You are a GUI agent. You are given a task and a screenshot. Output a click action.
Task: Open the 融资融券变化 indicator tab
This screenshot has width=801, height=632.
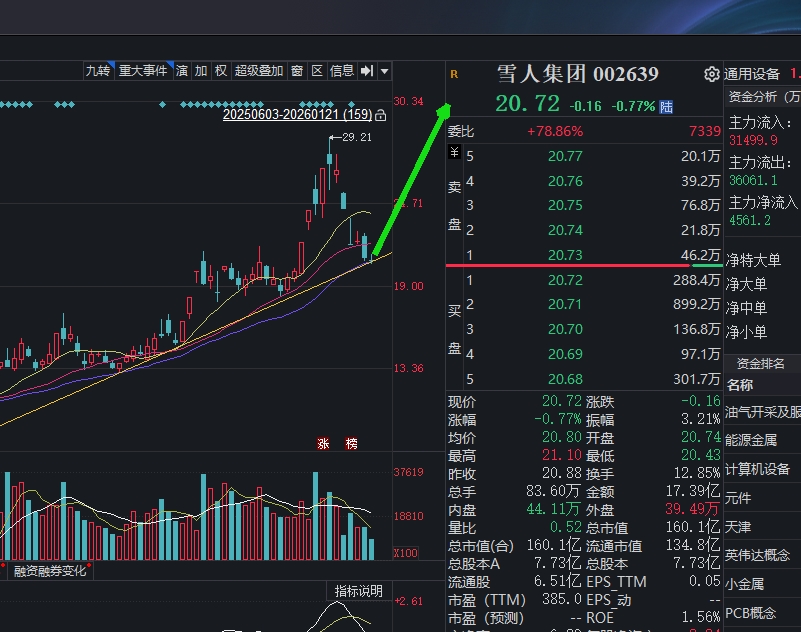coord(50,571)
